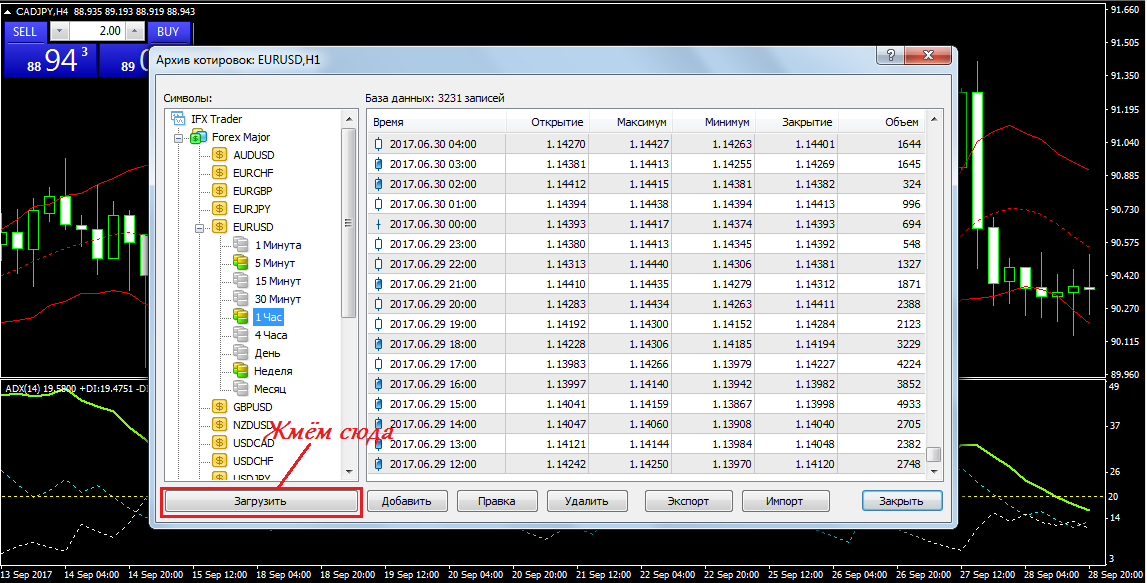Image resolution: width=1147 pixels, height=583 pixels.
Task: Sort by the Минимум column header
Action: click(714, 122)
